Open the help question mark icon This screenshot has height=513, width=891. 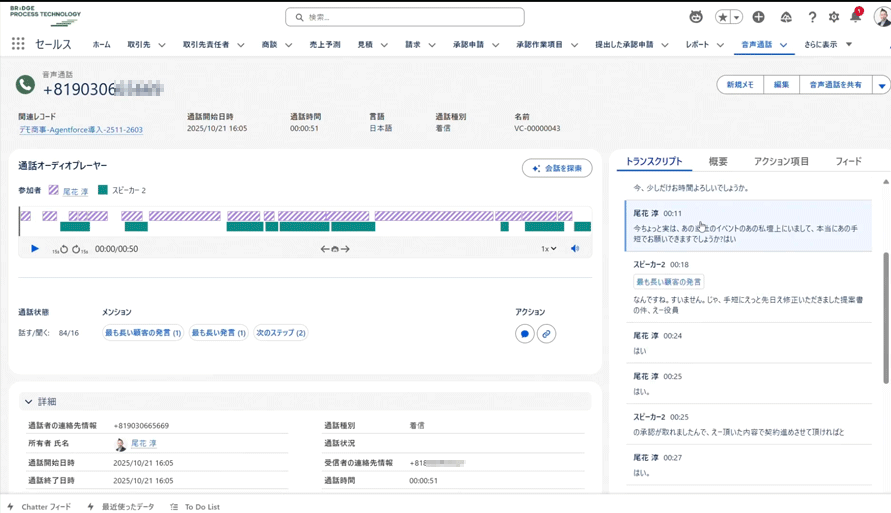tap(812, 17)
